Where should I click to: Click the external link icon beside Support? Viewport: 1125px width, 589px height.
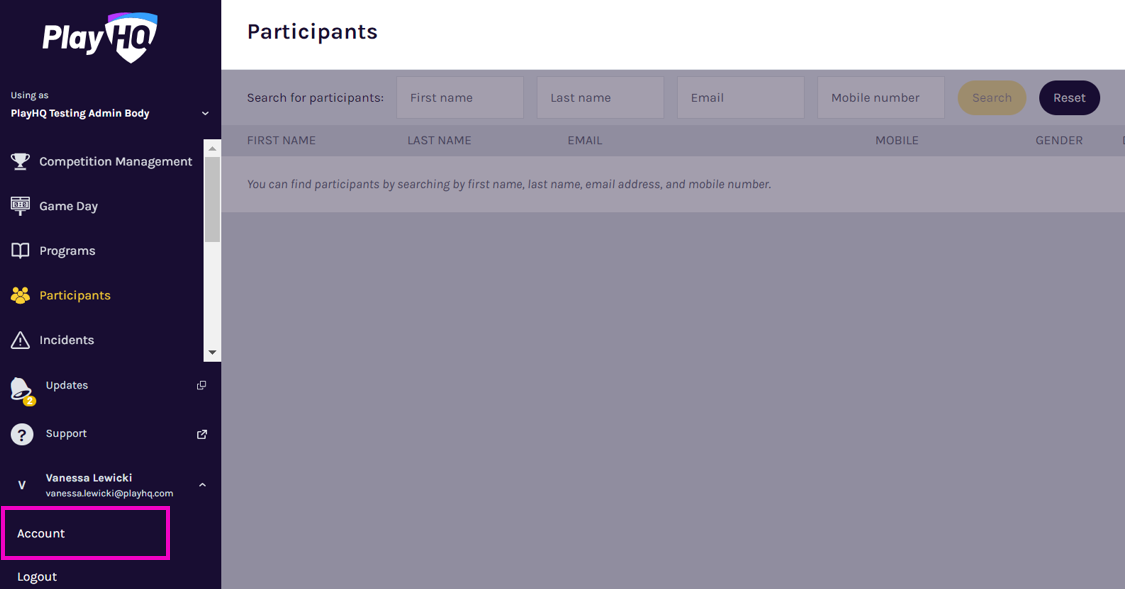tap(202, 434)
